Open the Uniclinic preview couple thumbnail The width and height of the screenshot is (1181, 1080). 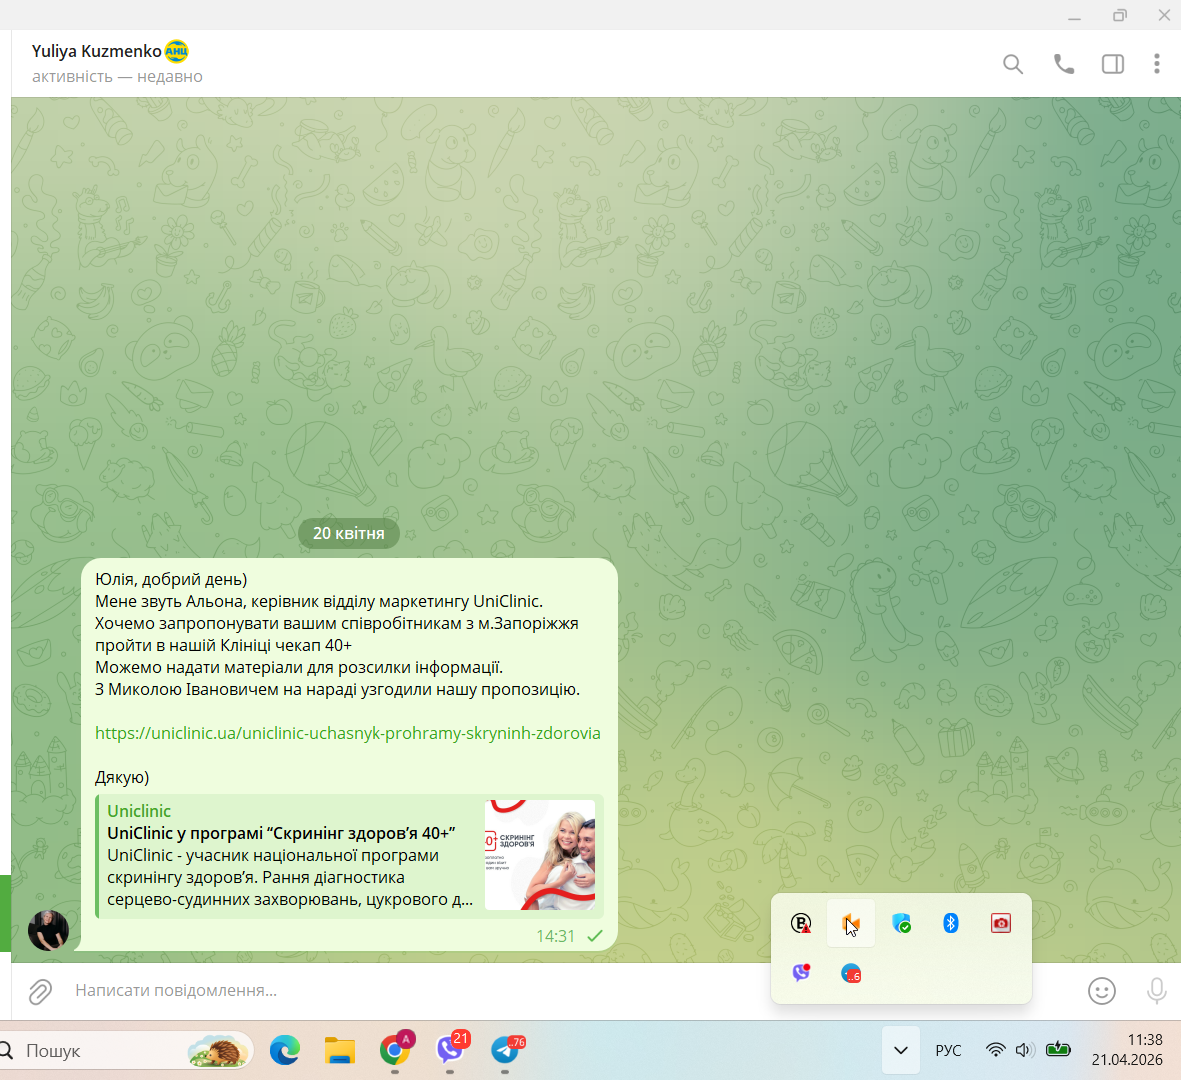(x=540, y=855)
